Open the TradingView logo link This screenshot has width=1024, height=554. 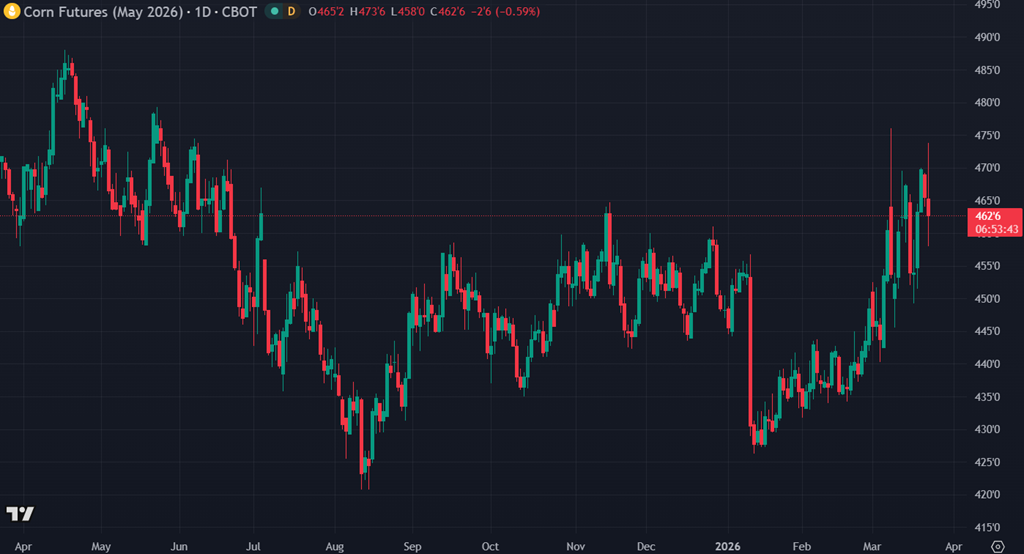tap(20, 513)
